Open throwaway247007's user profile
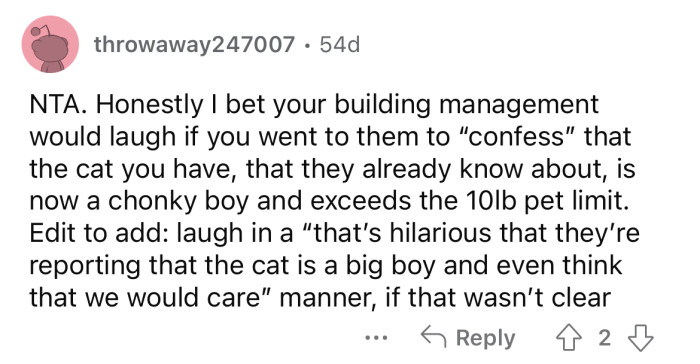The image size is (700, 364). coord(194,45)
